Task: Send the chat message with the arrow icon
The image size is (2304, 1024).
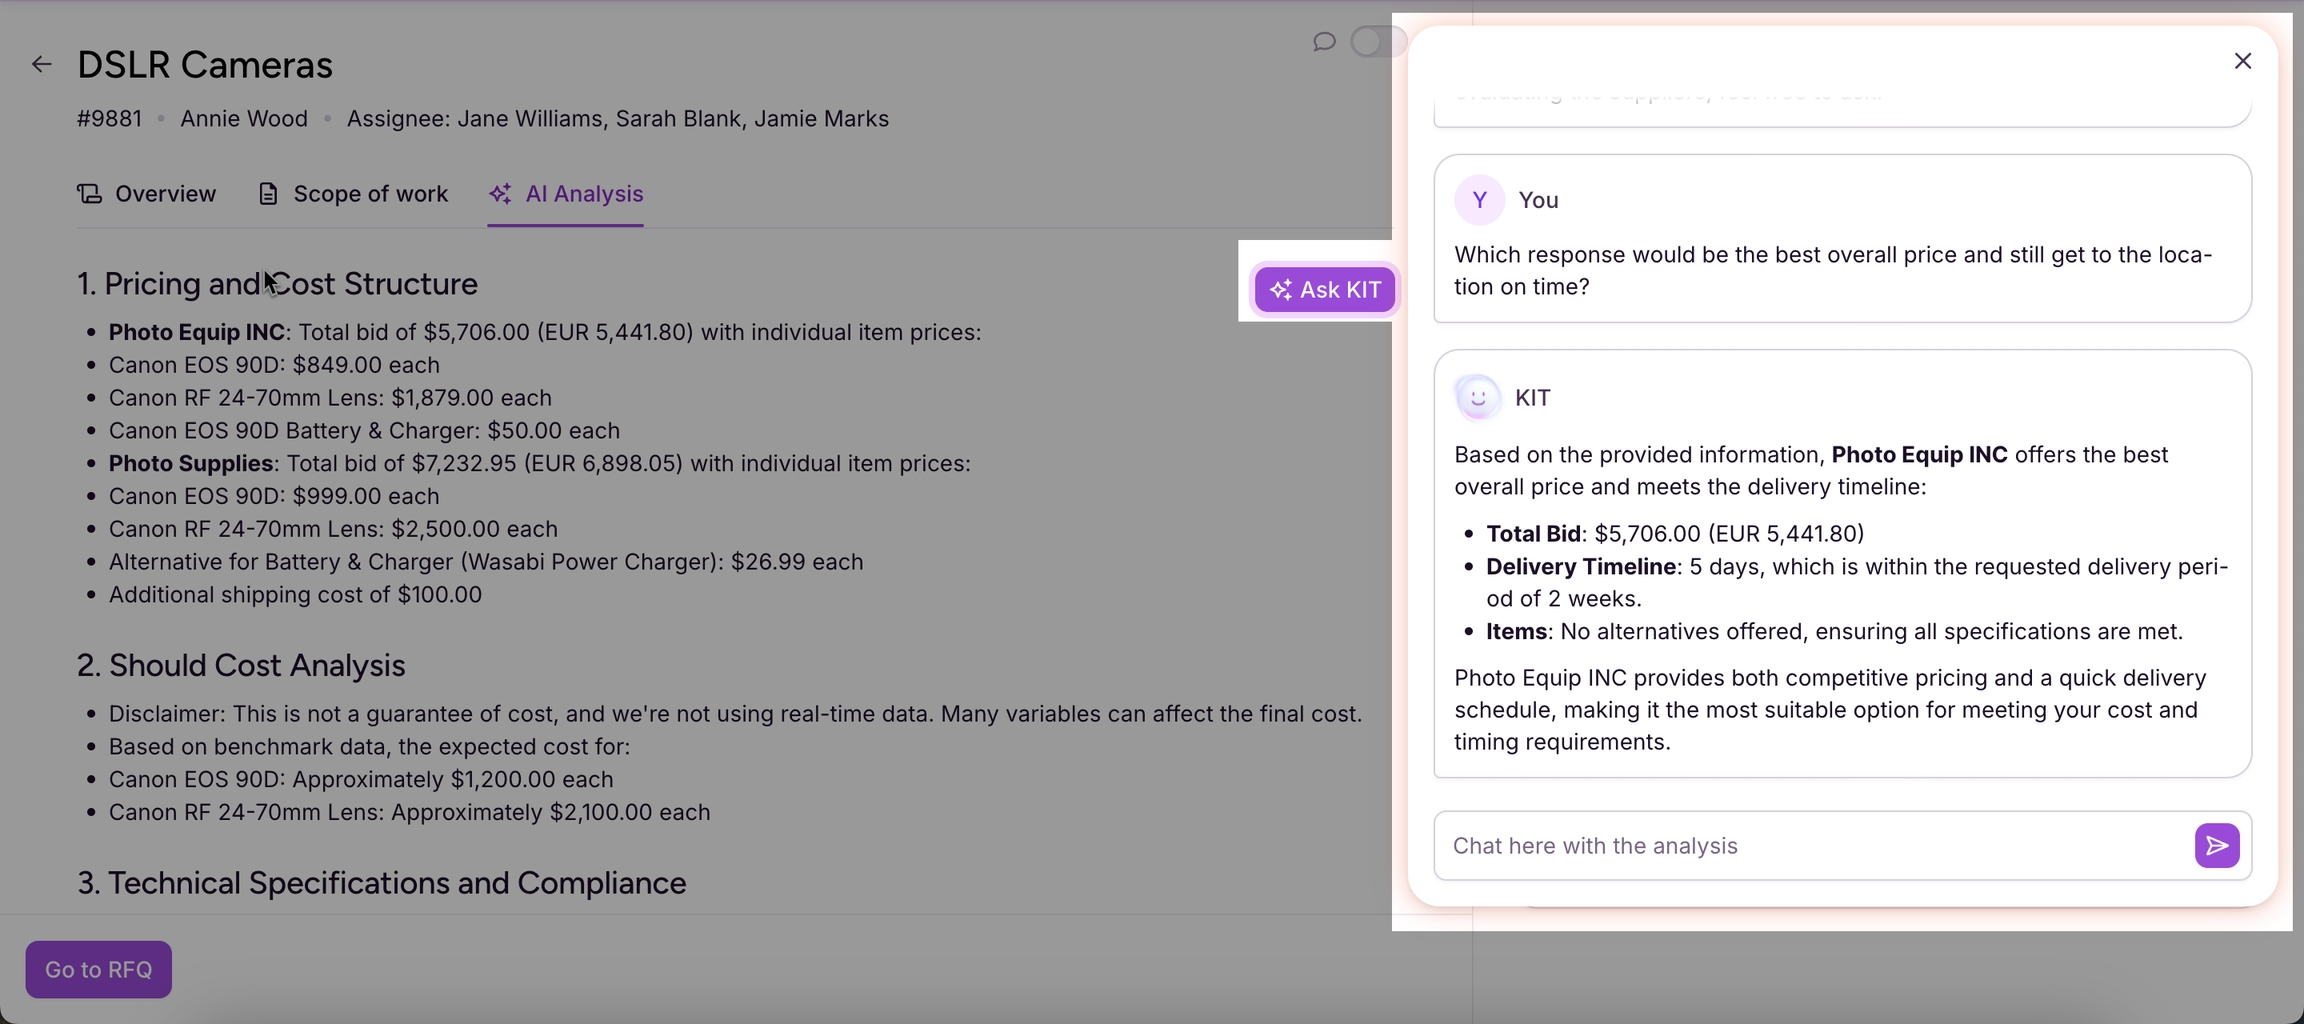Action: (2216, 846)
